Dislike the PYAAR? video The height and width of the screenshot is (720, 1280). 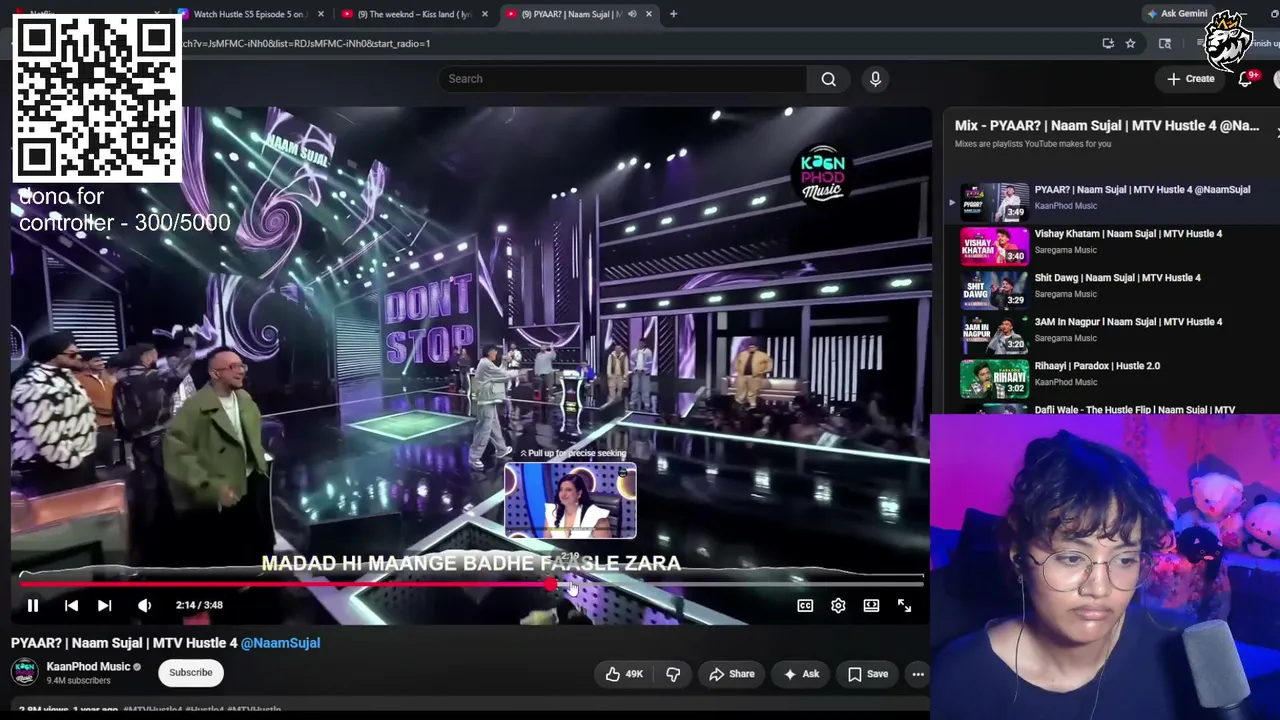point(673,674)
